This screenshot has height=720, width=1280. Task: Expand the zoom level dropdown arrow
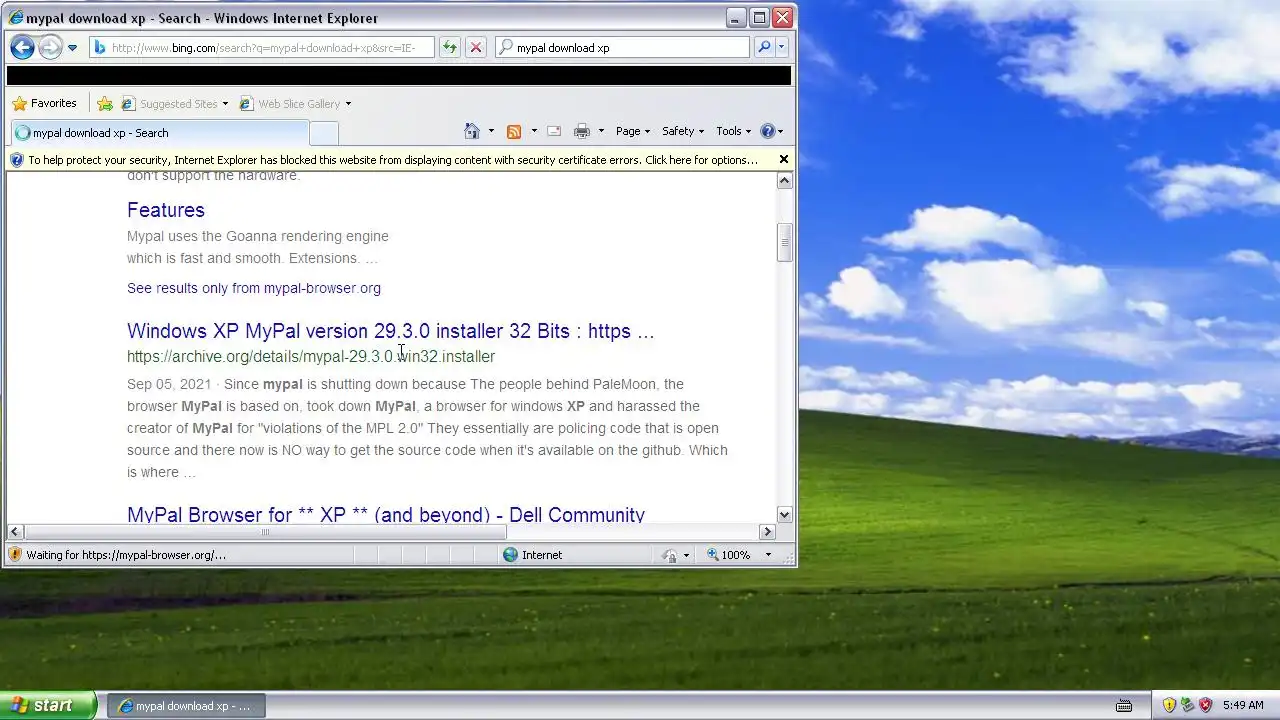pyautogui.click(x=768, y=555)
